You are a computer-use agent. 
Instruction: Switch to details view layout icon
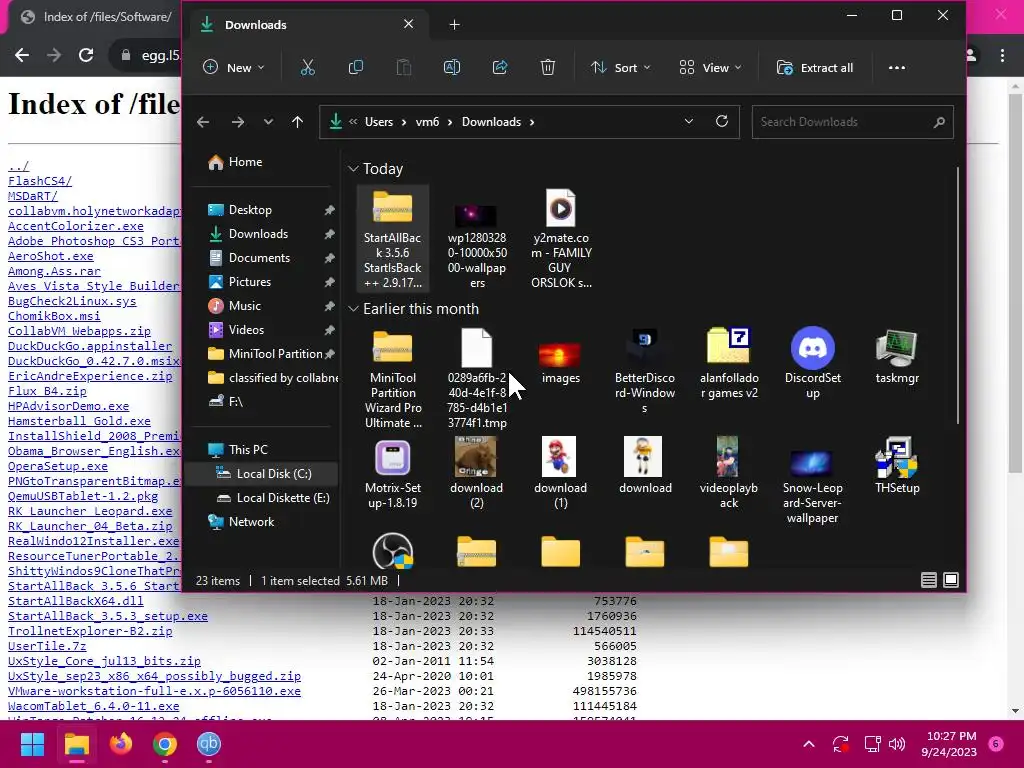(929, 580)
